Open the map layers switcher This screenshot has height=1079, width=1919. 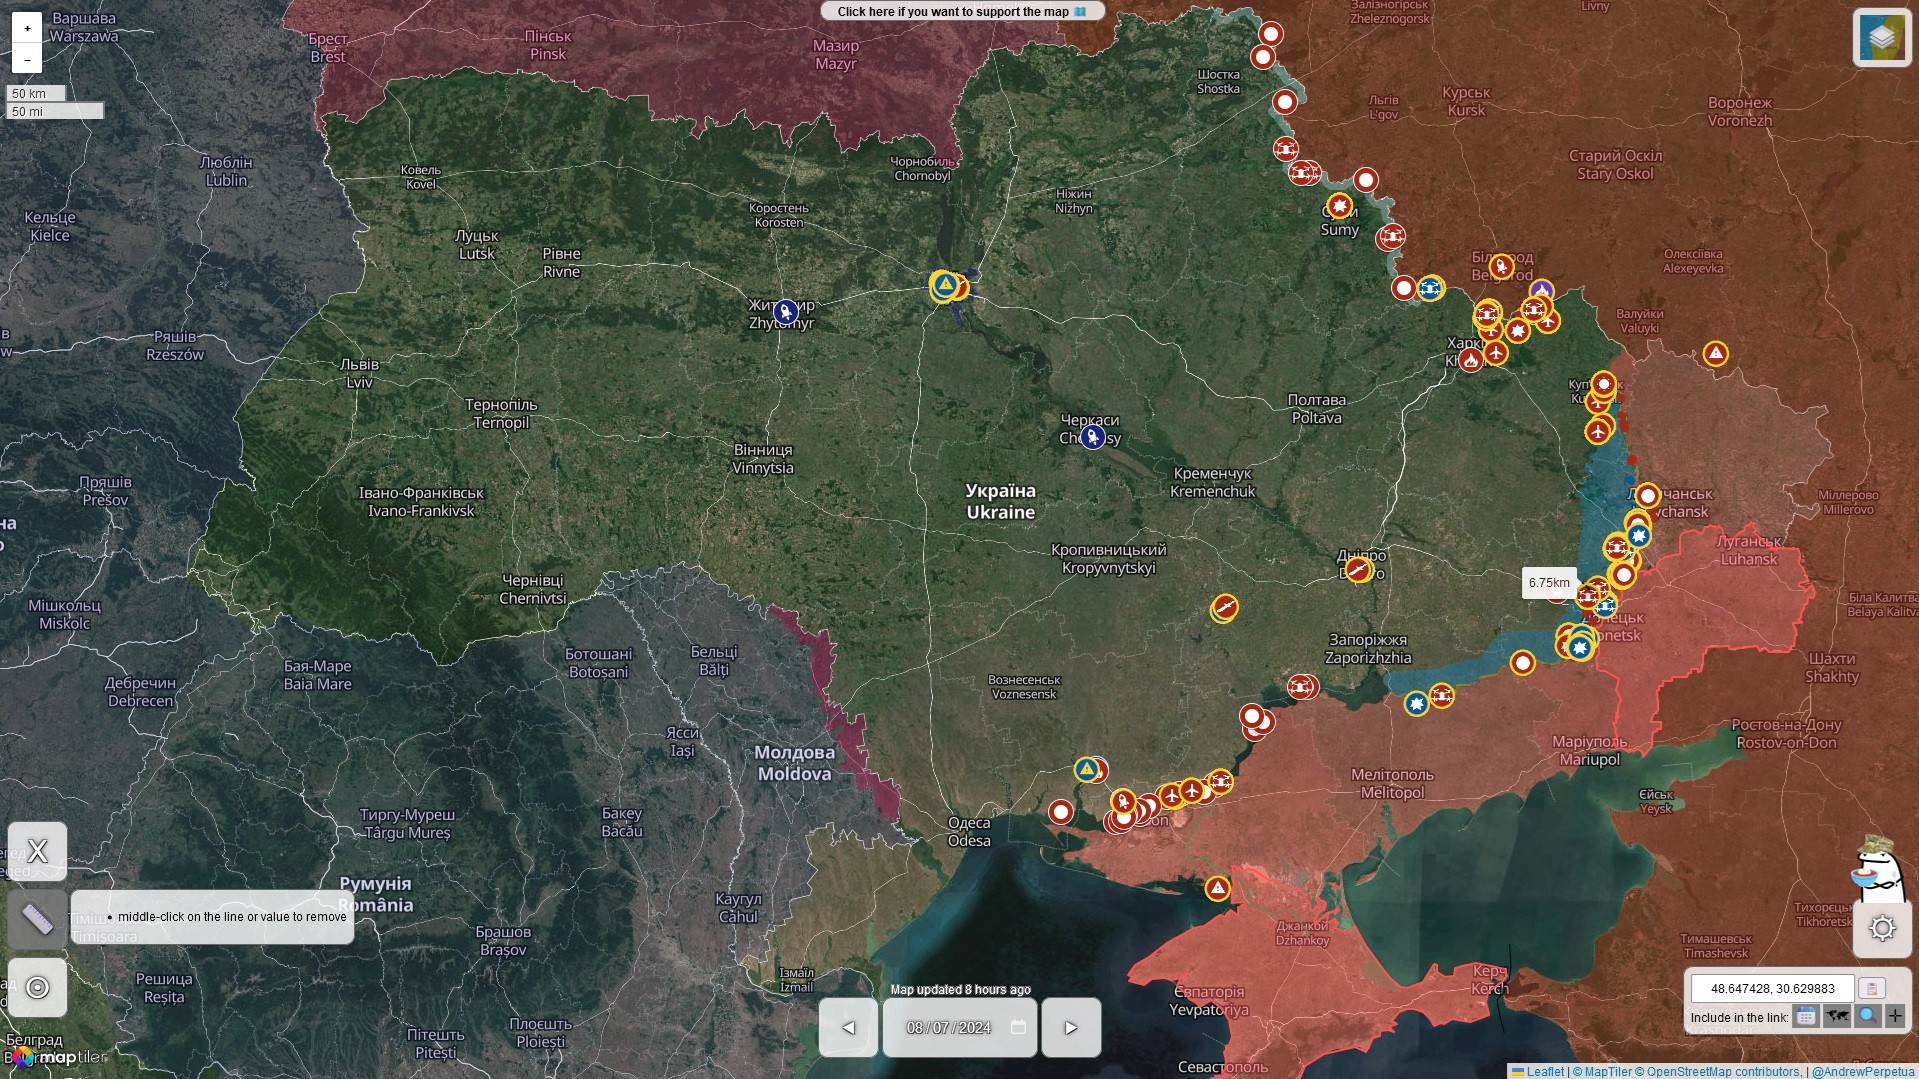[1881, 38]
